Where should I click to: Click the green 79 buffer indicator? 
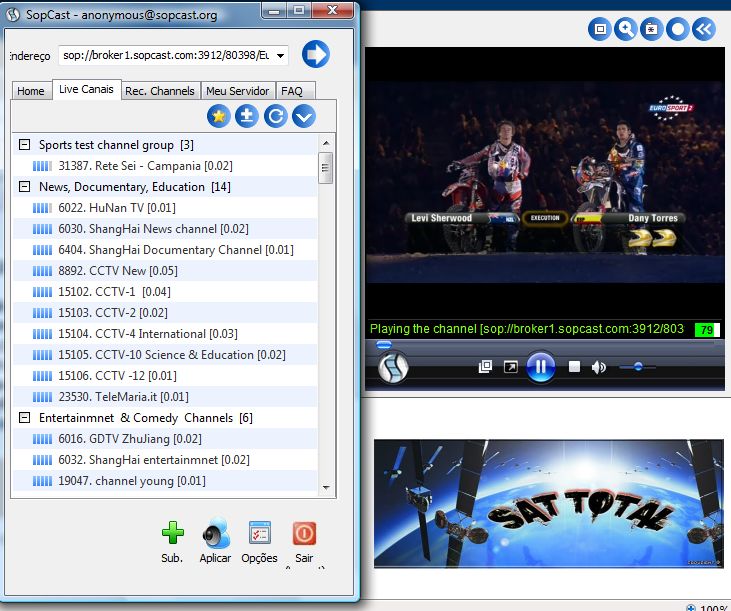707,330
